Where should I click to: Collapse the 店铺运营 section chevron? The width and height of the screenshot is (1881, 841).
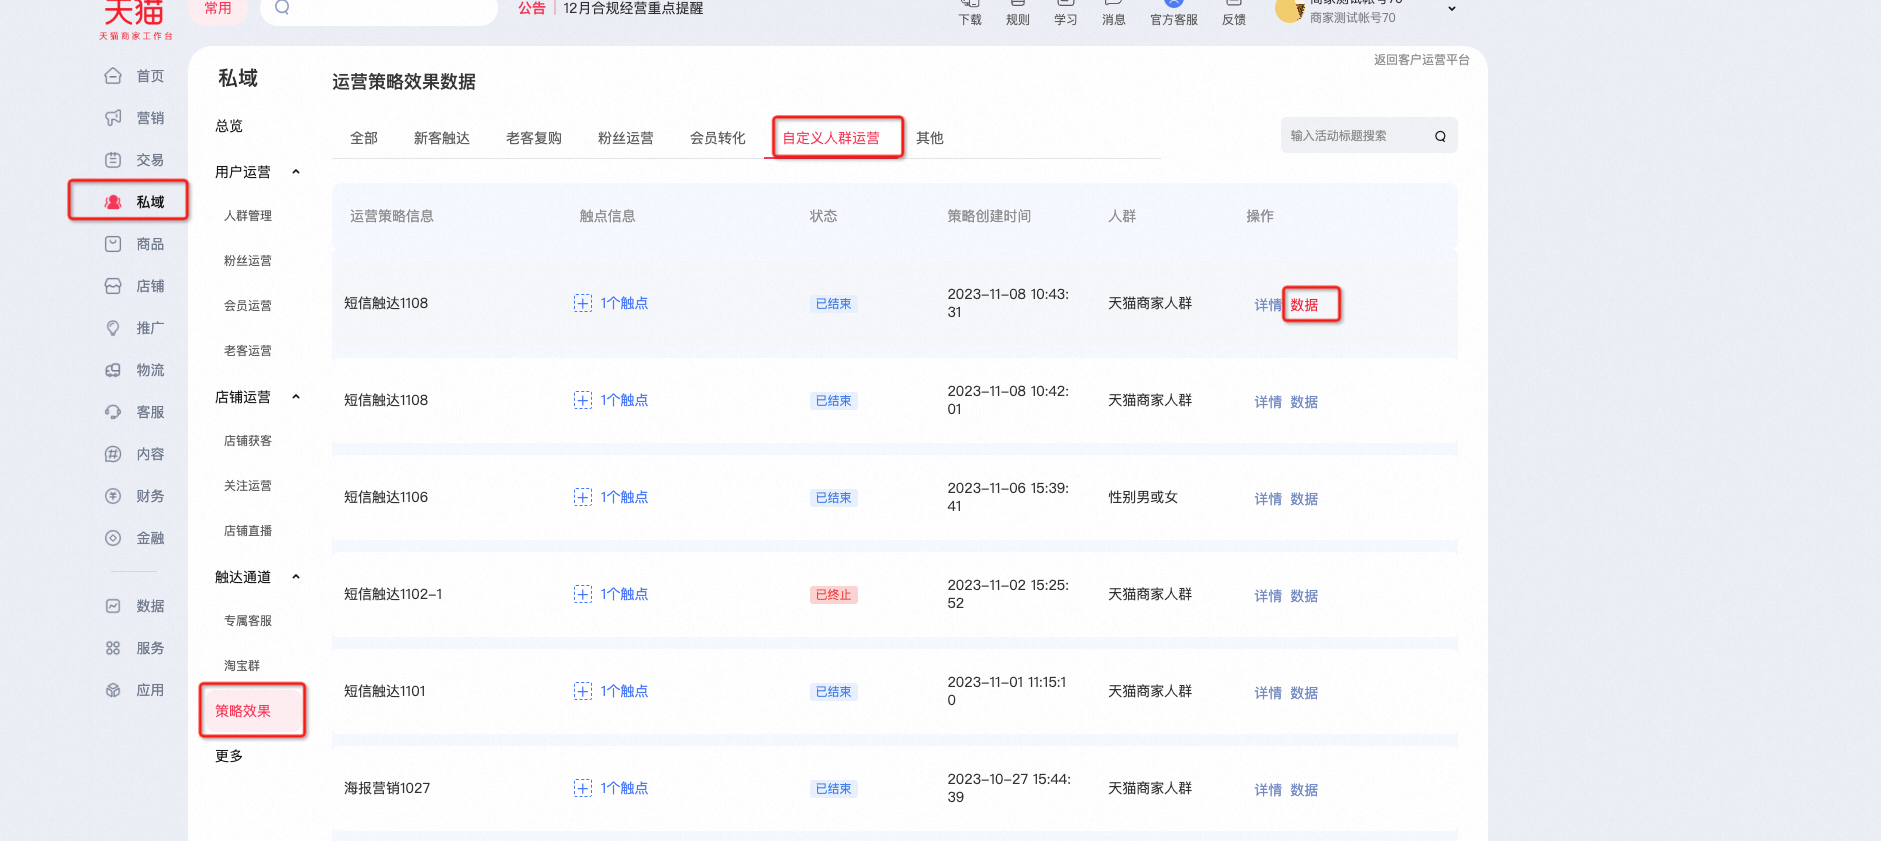pos(296,397)
